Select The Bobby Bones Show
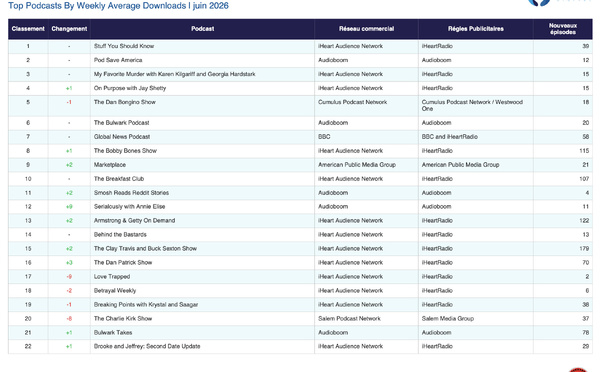Screen dimensions: 600x372 pos(125,151)
